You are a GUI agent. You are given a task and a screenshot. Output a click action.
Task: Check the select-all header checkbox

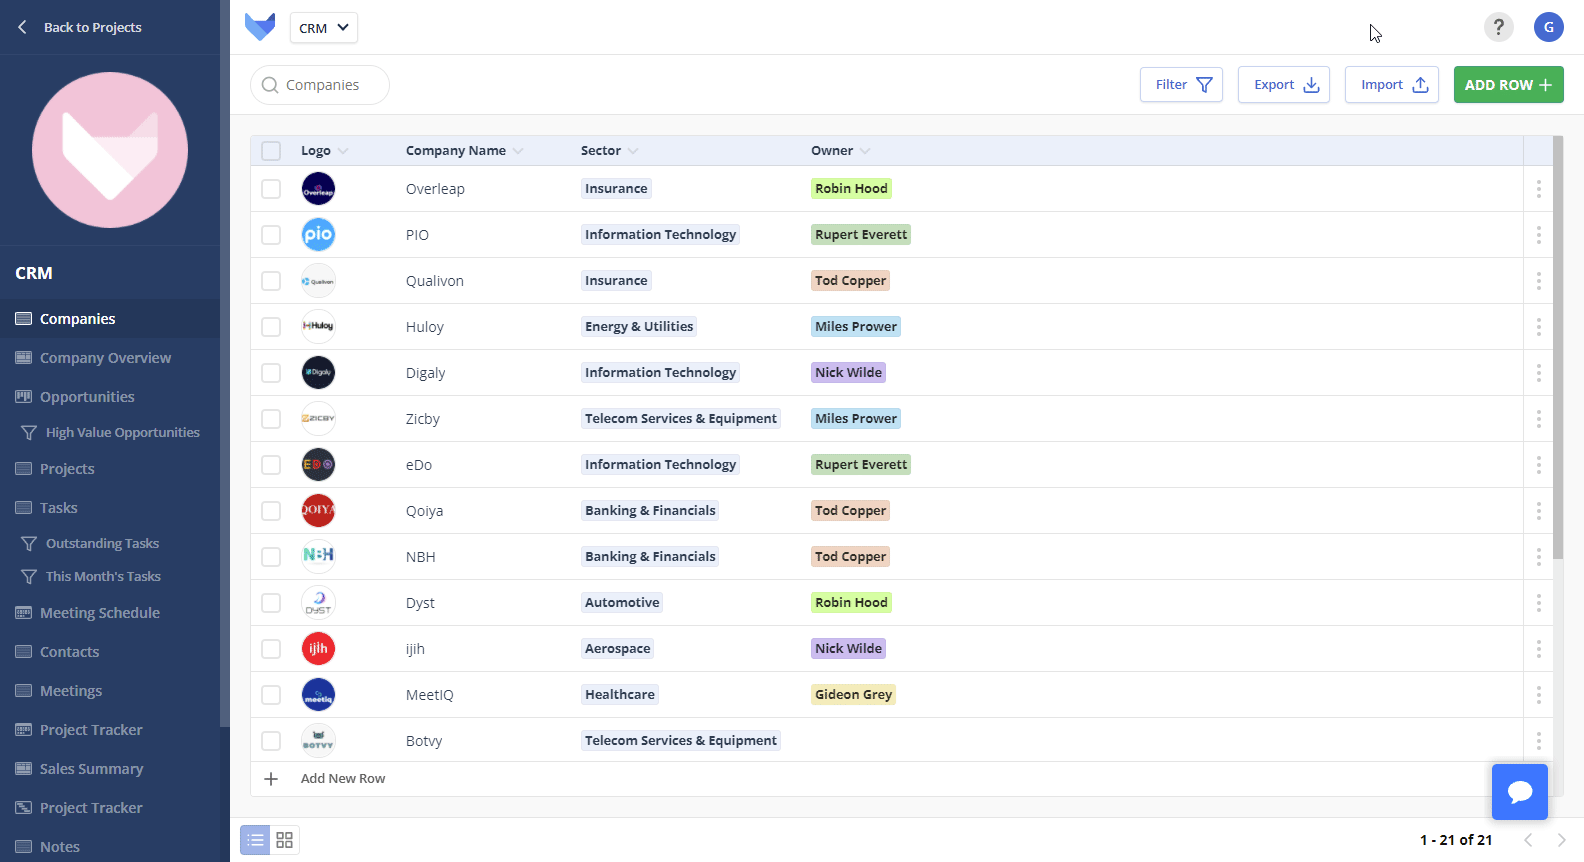pyautogui.click(x=271, y=151)
